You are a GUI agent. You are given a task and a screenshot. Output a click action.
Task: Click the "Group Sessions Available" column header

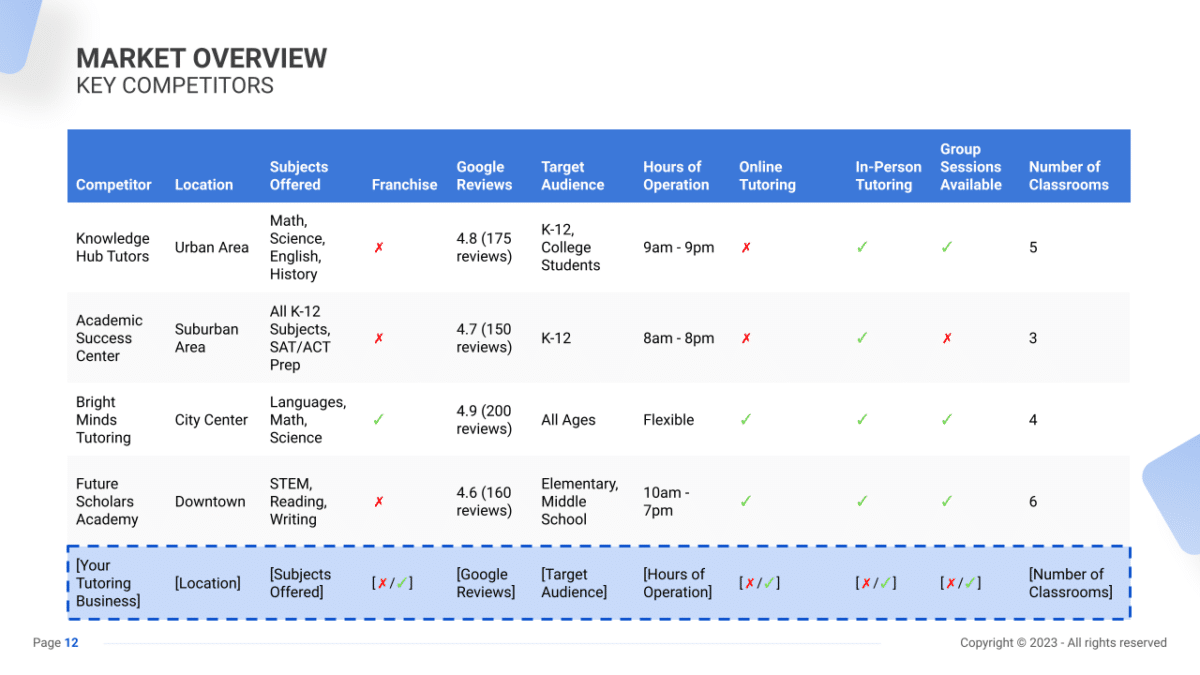click(x=971, y=167)
